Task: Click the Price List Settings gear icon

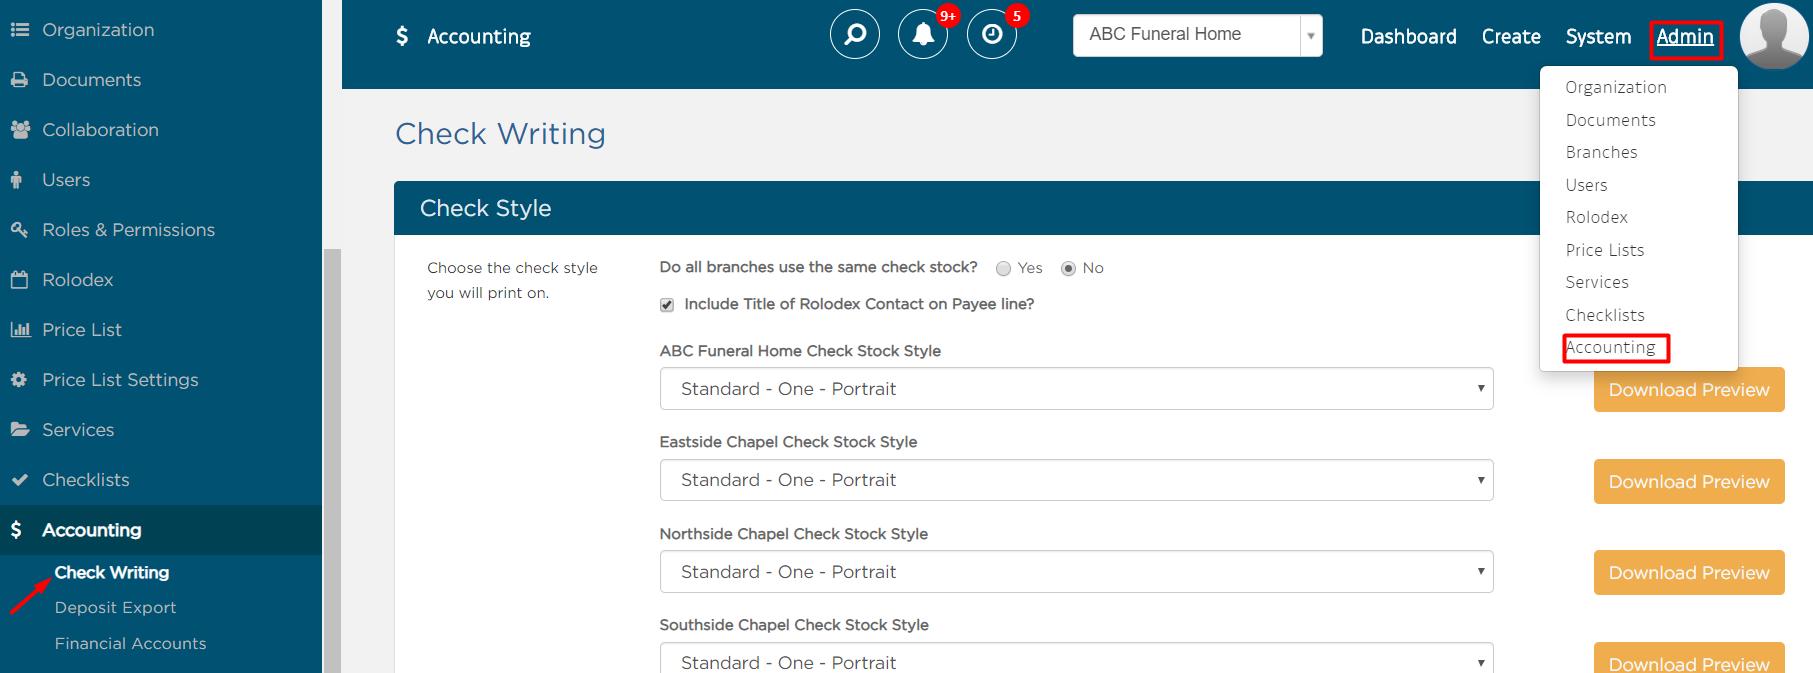Action: coord(19,380)
